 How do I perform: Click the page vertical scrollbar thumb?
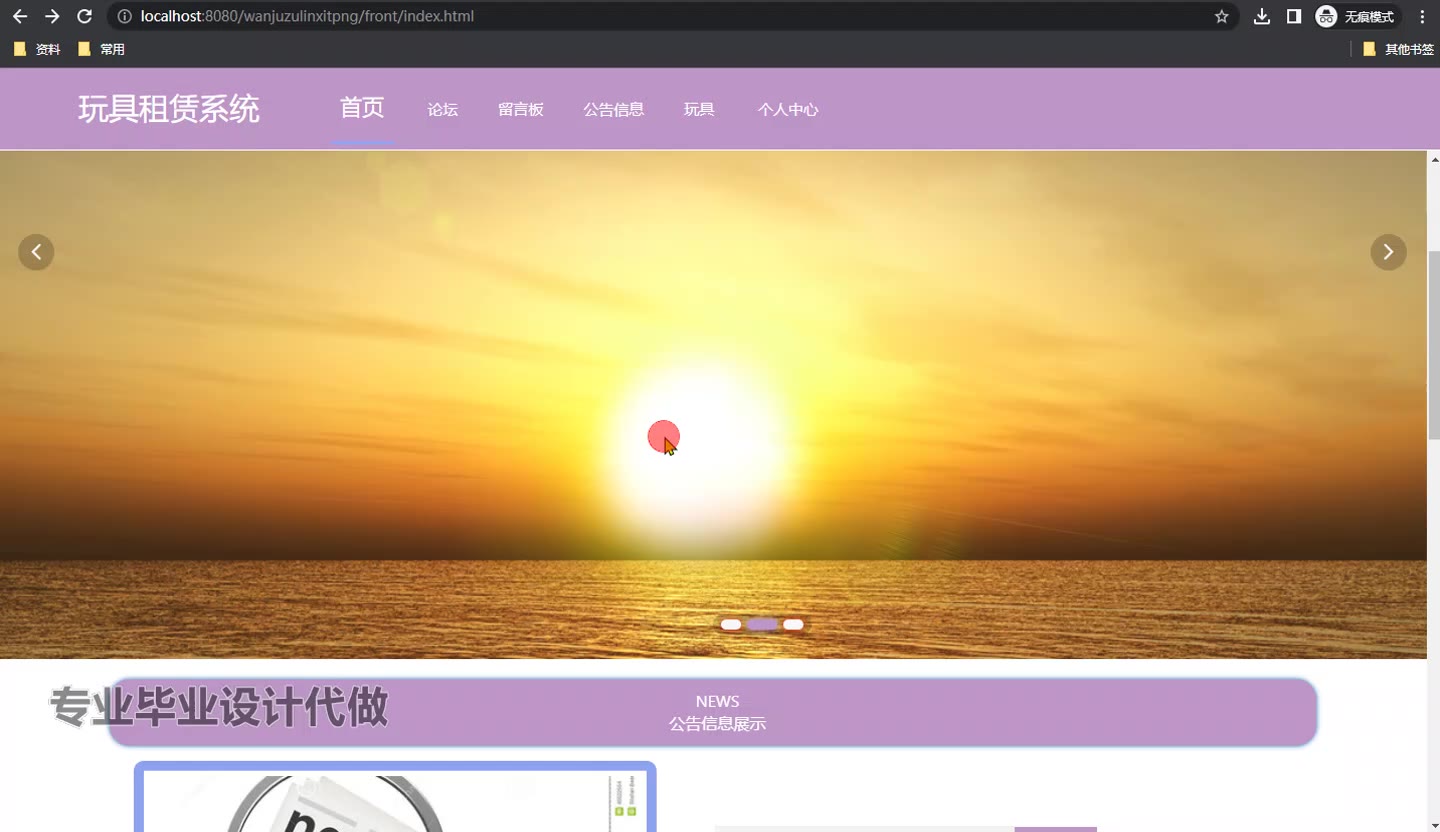coord(1433,345)
